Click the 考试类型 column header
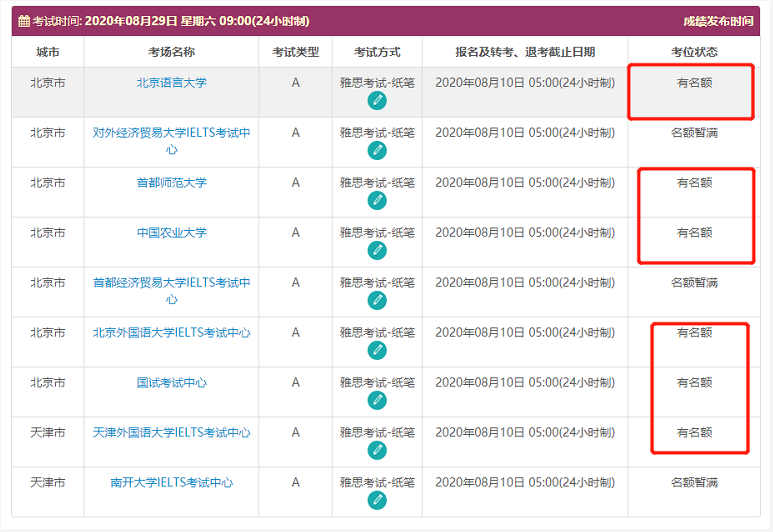Image resolution: width=773 pixels, height=532 pixels. pos(296,52)
